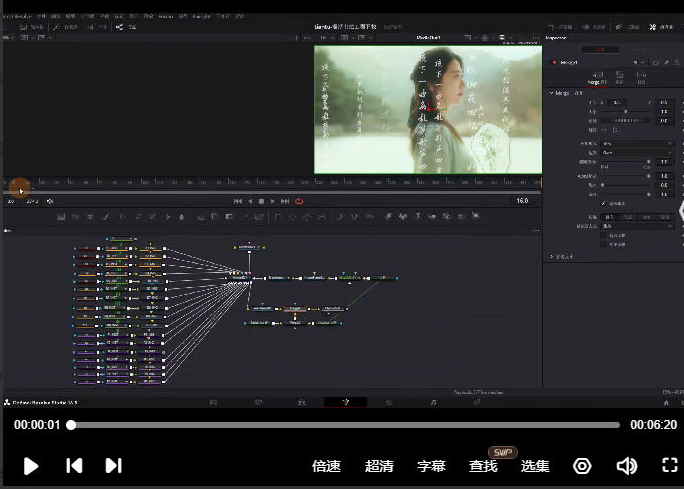Open the circular target icon in player bar

point(582,466)
